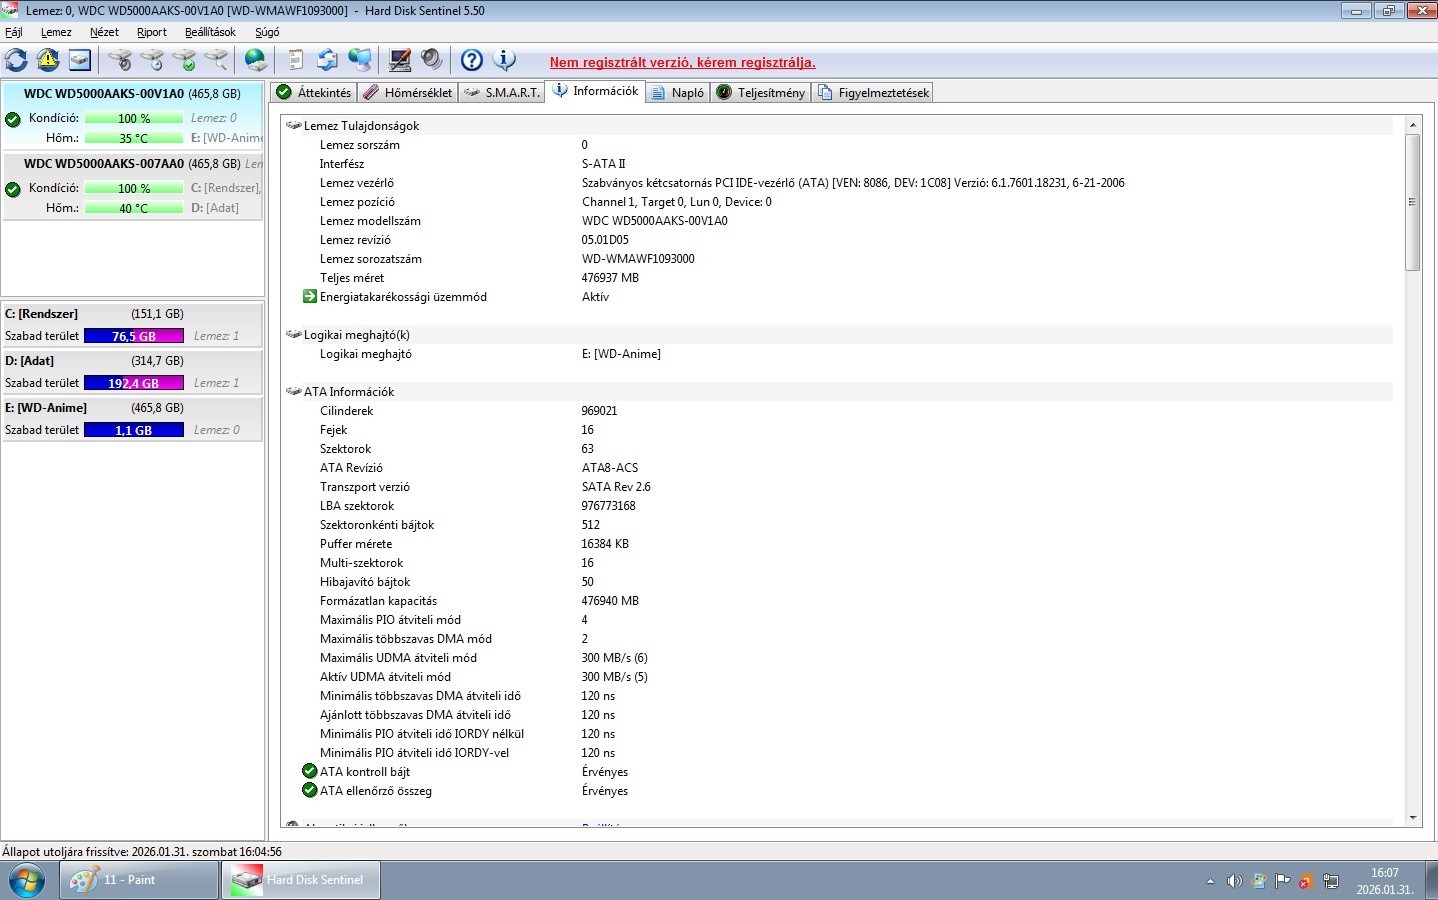Click the Hard Disk Sentinel taskbar button
This screenshot has width=1438, height=900.
[301, 880]
